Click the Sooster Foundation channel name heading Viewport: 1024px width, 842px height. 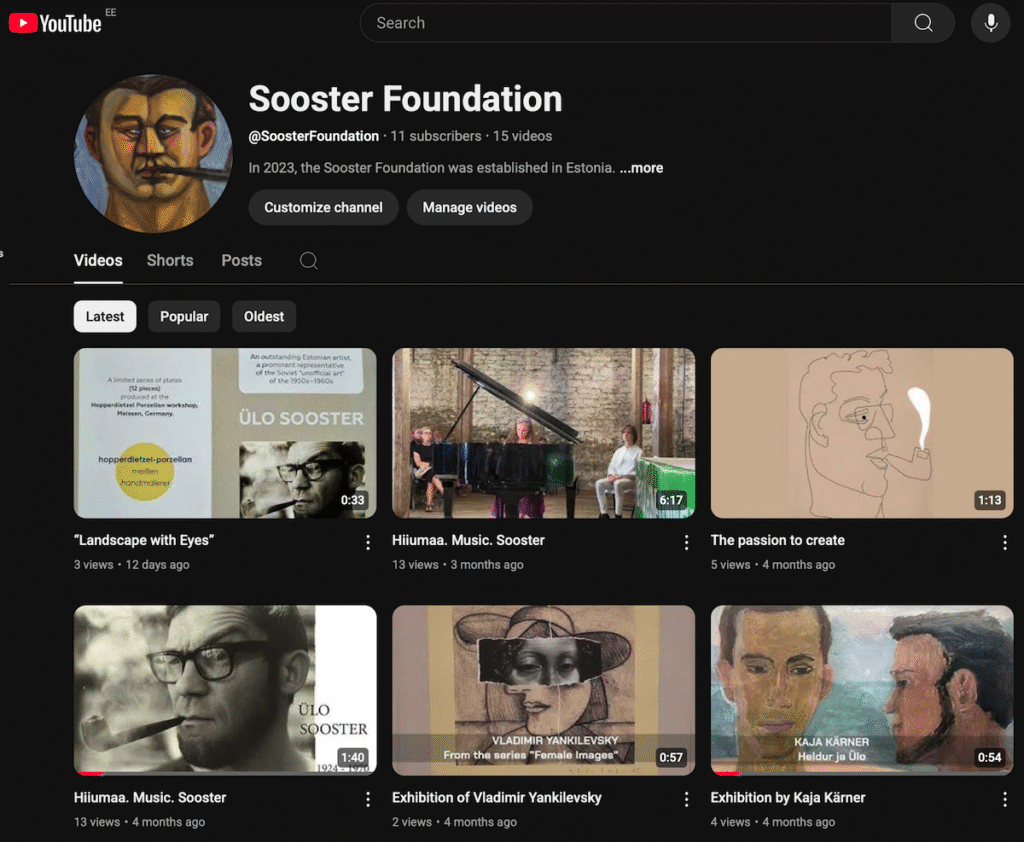click(x=406, y=99)
